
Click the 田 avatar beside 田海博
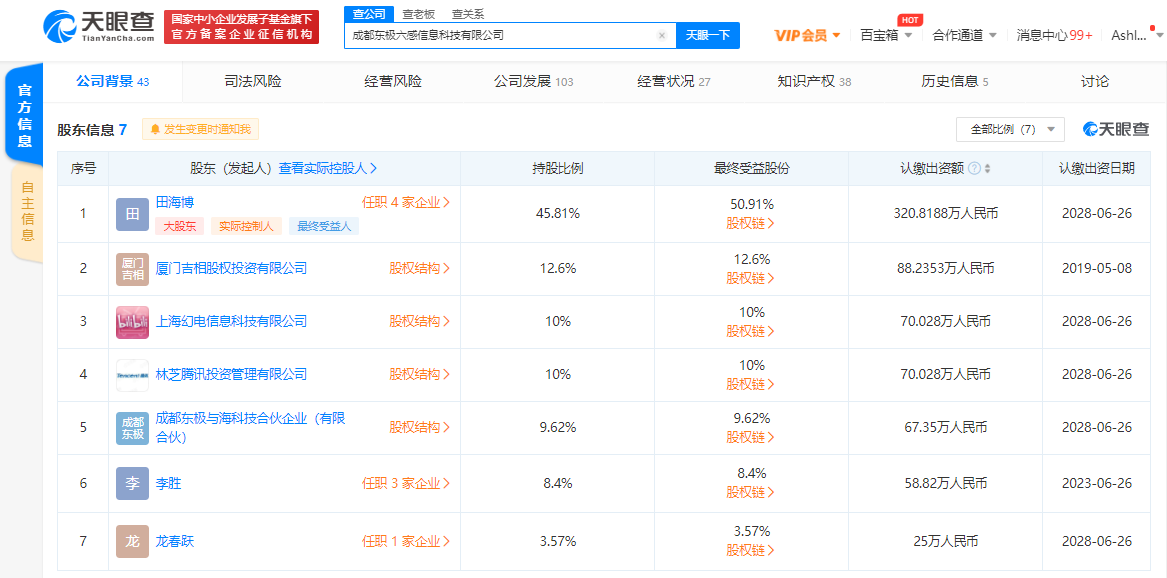132,214
